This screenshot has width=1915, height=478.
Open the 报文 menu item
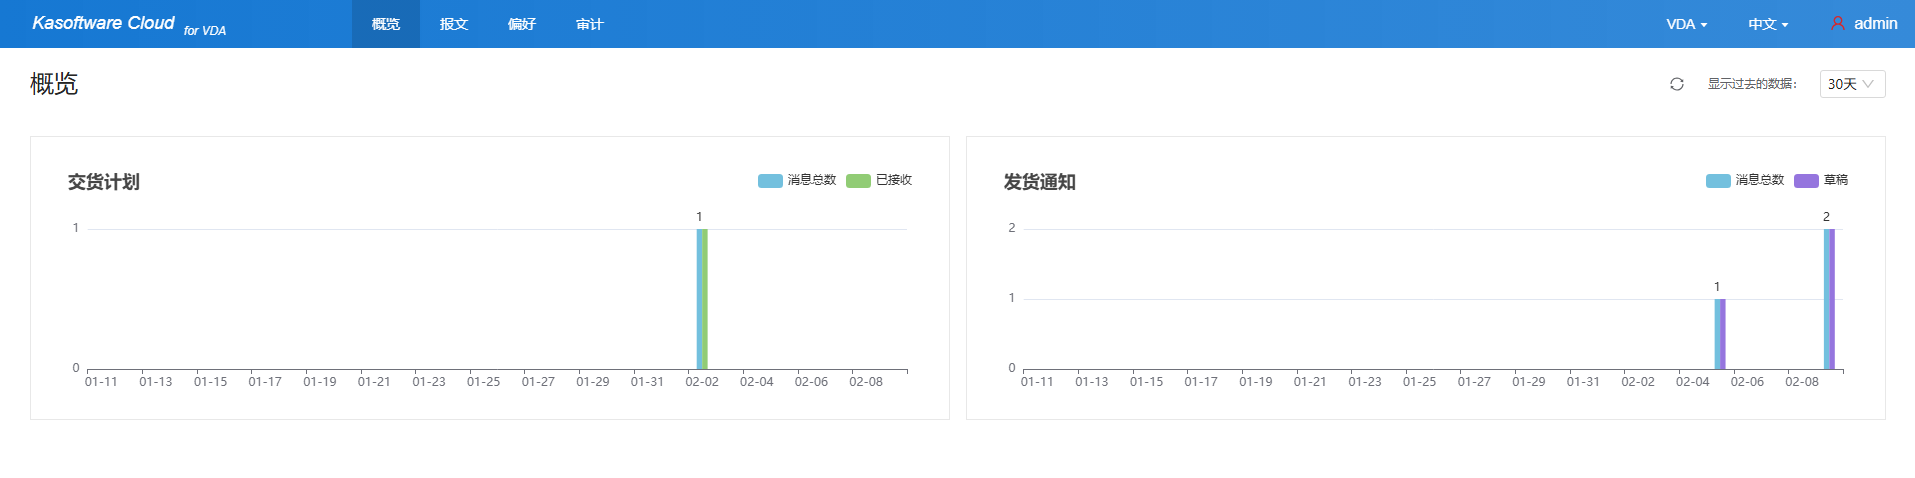pyautogui.click(x=454, y=24)
